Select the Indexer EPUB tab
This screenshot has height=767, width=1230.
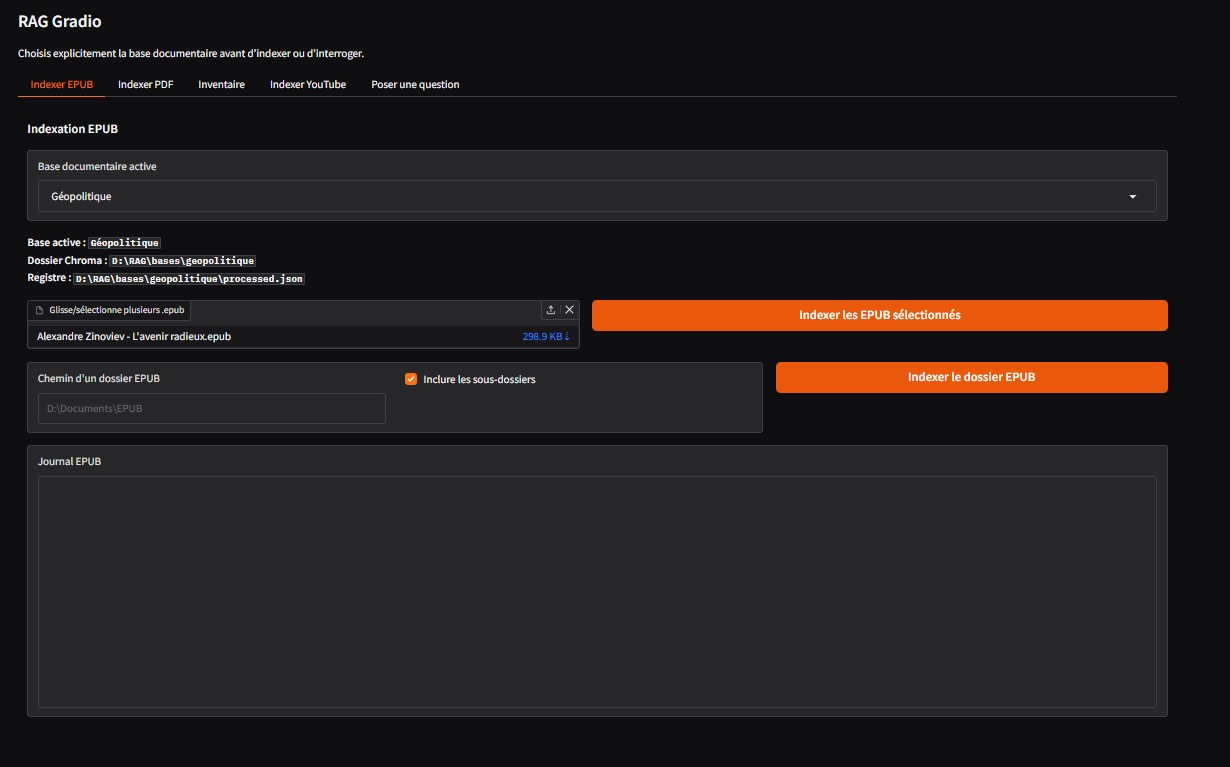(x=62, y=84)
